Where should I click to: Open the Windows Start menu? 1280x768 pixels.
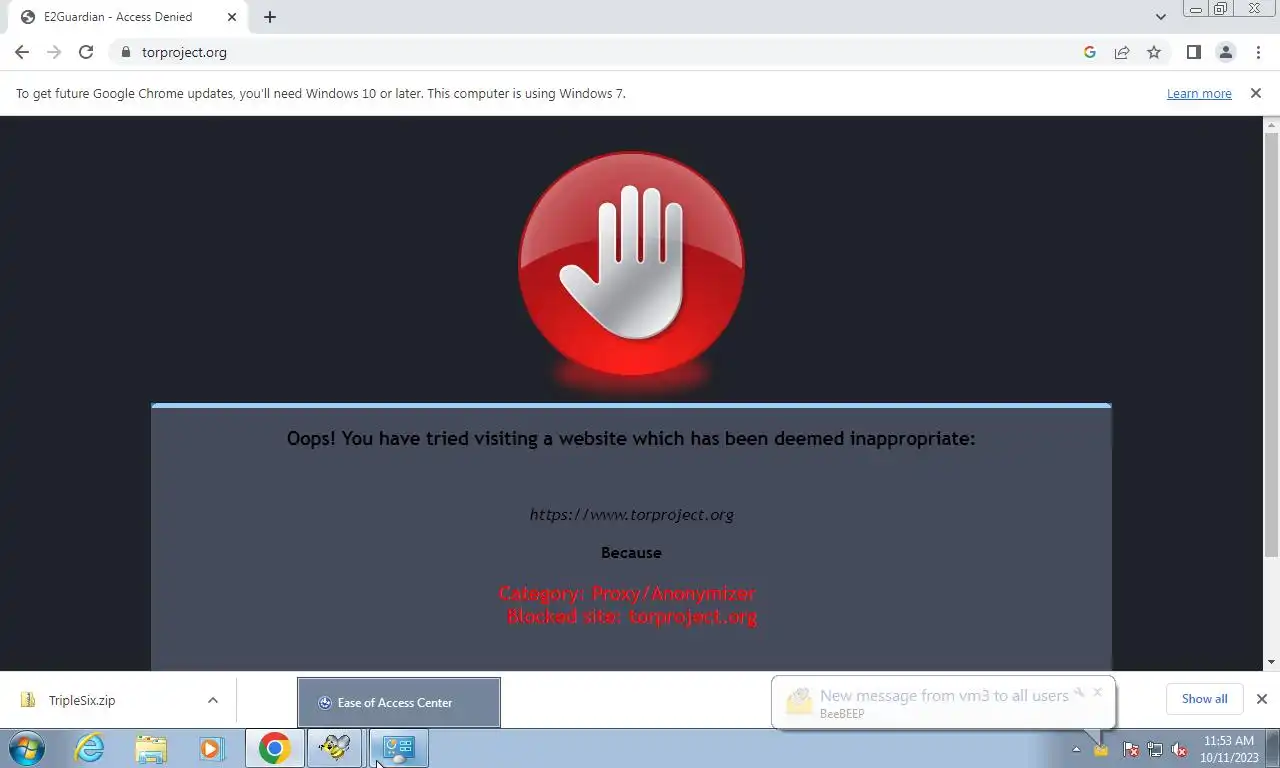pos(27,748)
